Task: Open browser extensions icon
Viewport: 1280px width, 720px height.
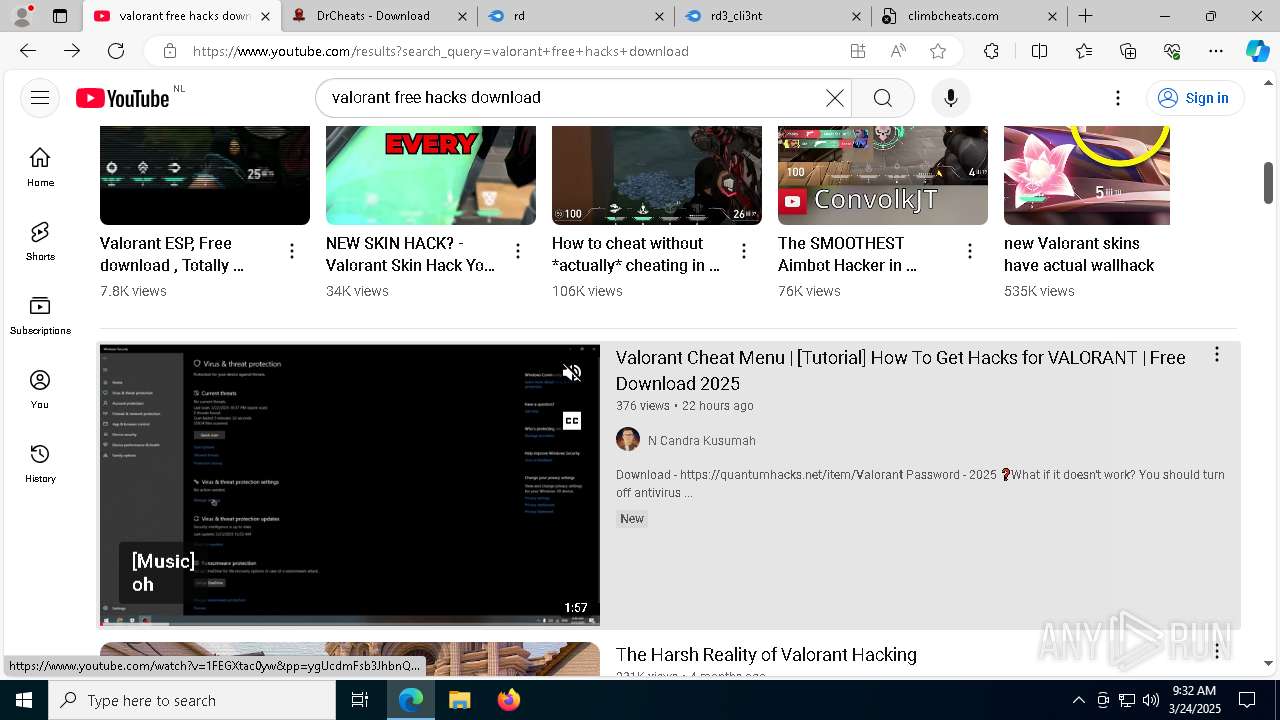Action: pos(991,51)
